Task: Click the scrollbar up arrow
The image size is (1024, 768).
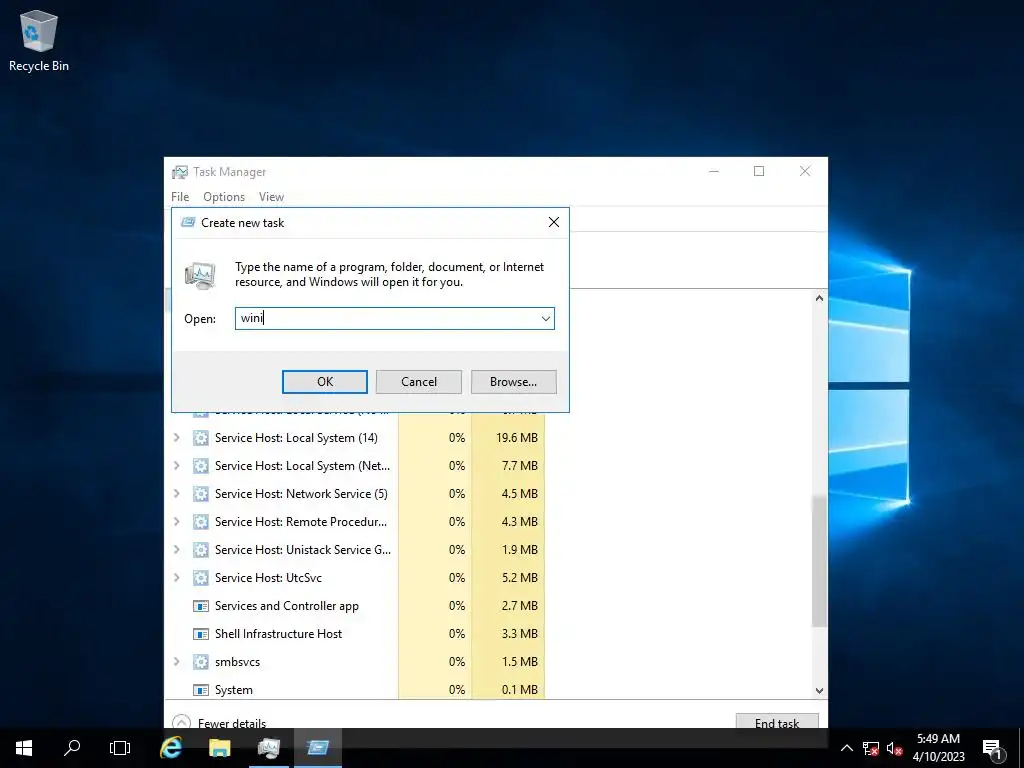Action: (x=819, y=298)
